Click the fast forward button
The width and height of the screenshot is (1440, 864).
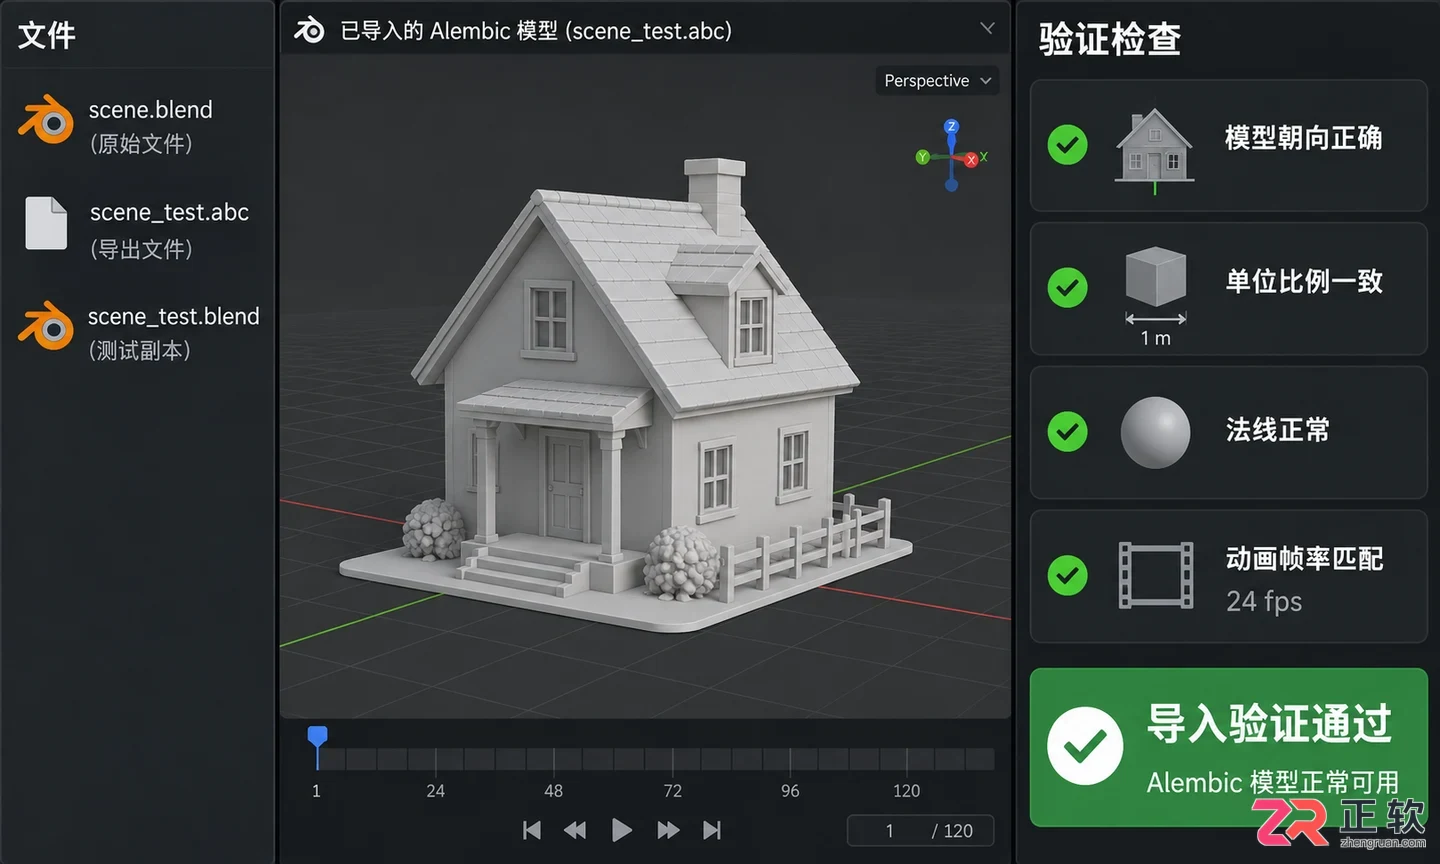click(668, 830)
